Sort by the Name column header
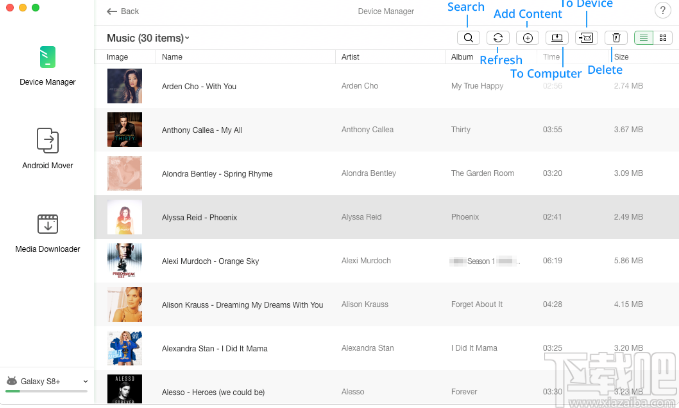The image size is (679, 408). pyautogui.click(x=172, y=57)
